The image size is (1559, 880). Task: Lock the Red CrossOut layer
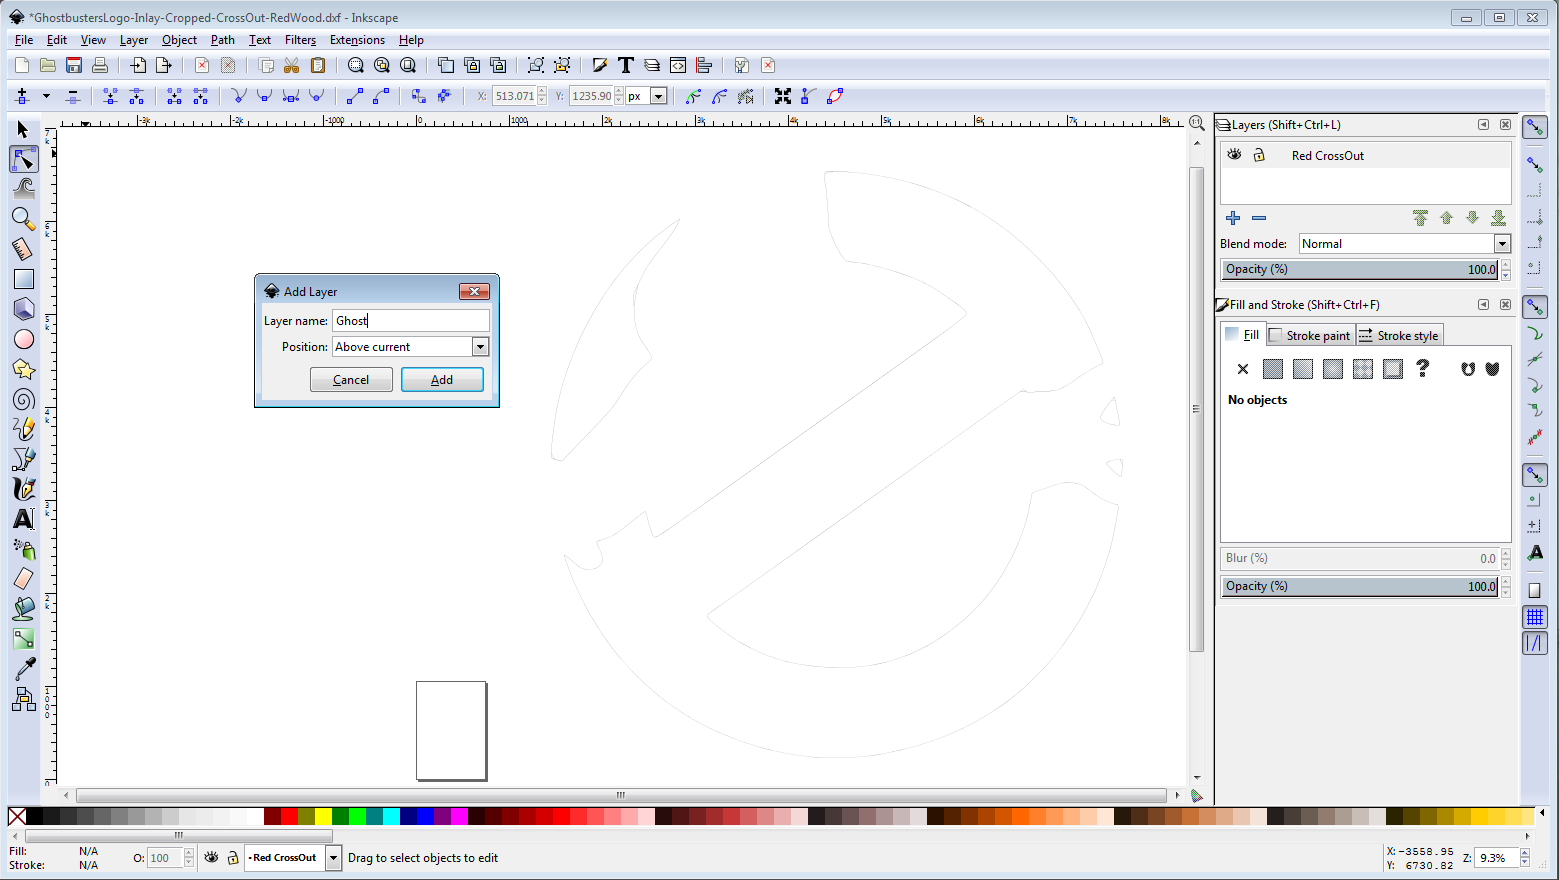(1259, 154)
